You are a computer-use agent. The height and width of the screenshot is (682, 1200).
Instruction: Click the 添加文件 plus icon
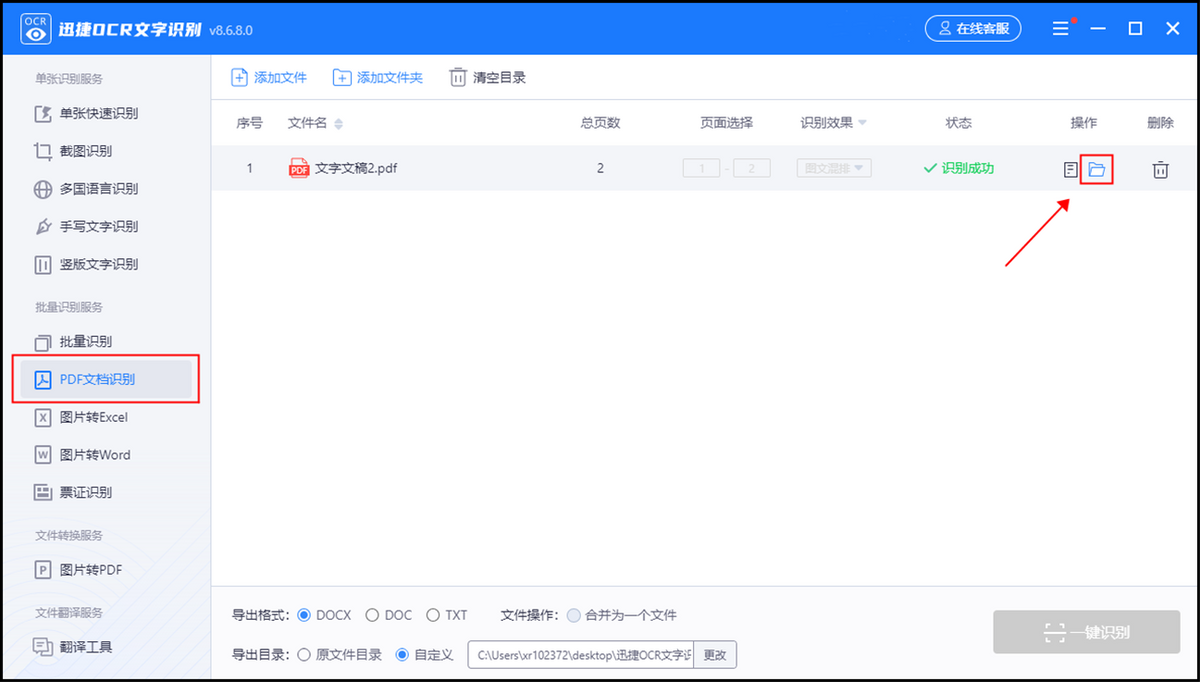point(239,77)
